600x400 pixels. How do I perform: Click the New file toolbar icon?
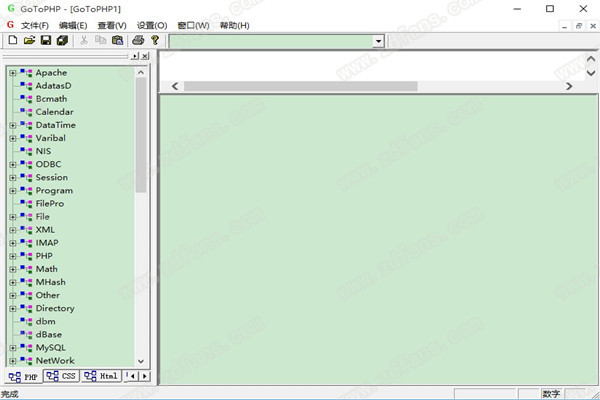(13, 40)
